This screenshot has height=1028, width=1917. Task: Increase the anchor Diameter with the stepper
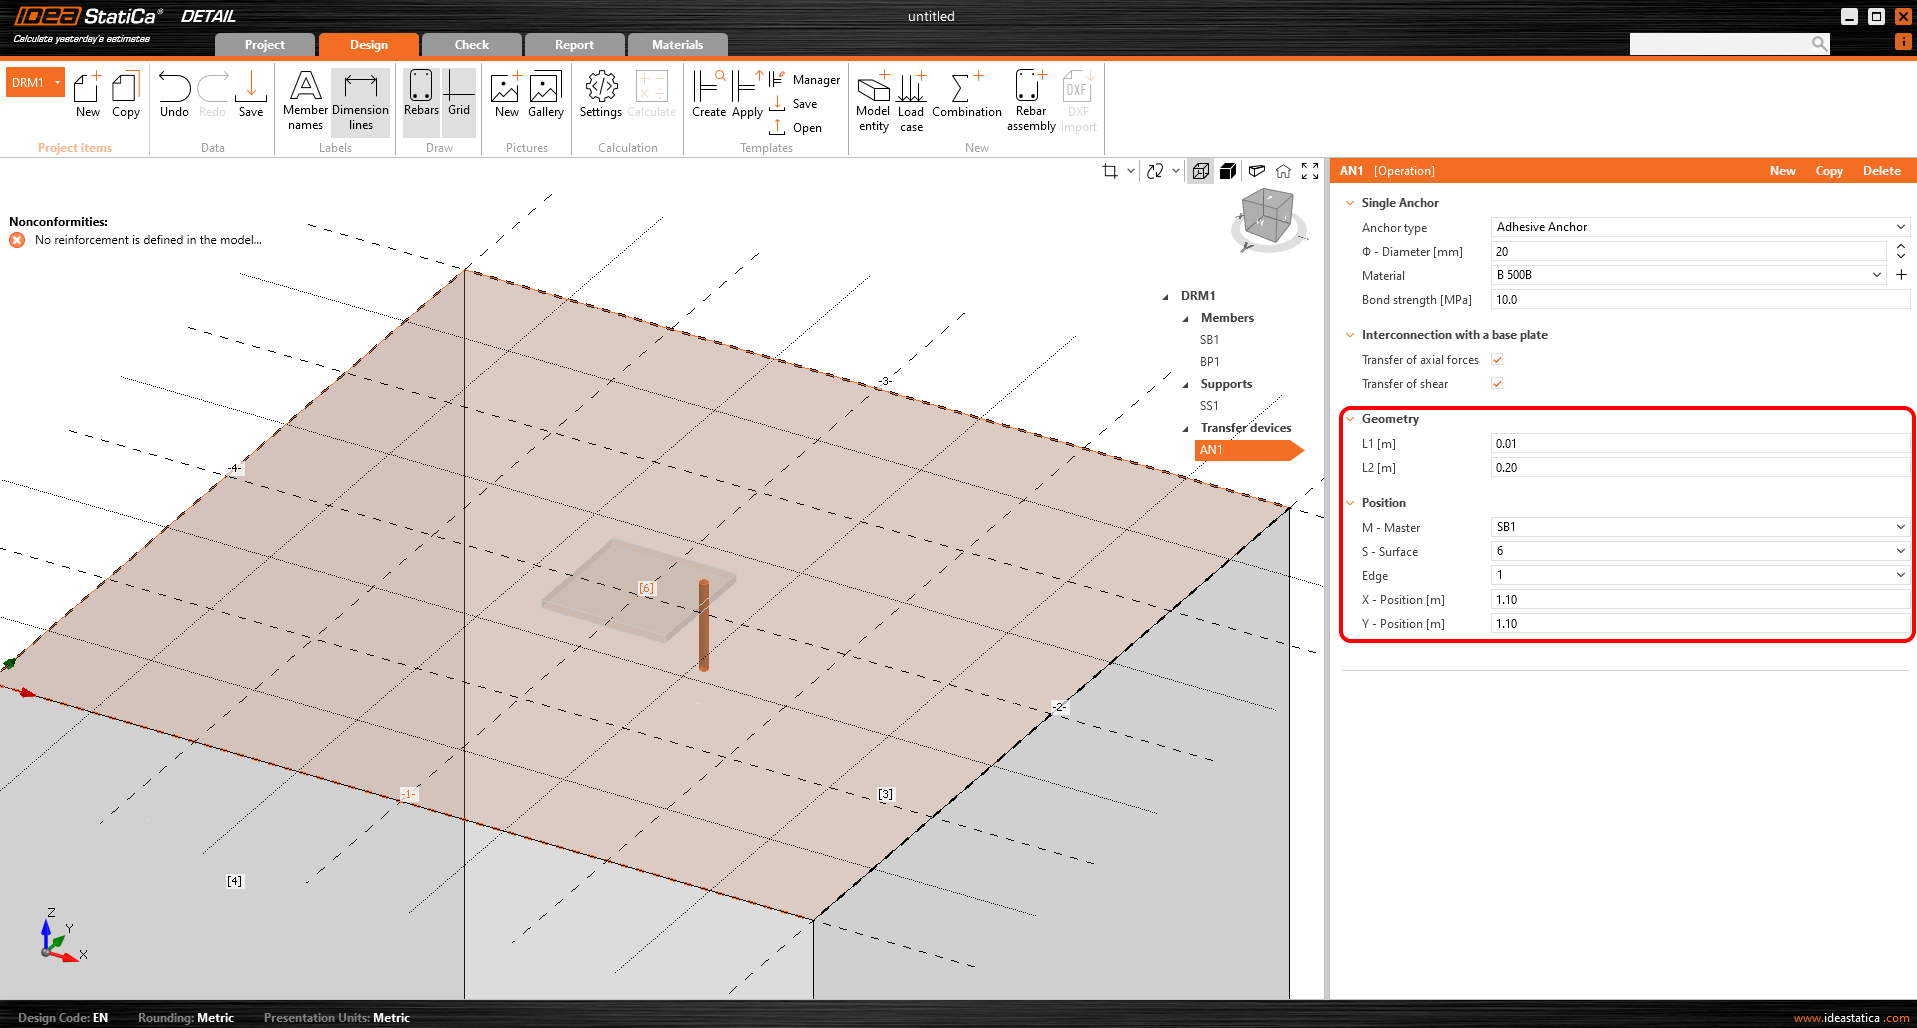point(1901,246)
